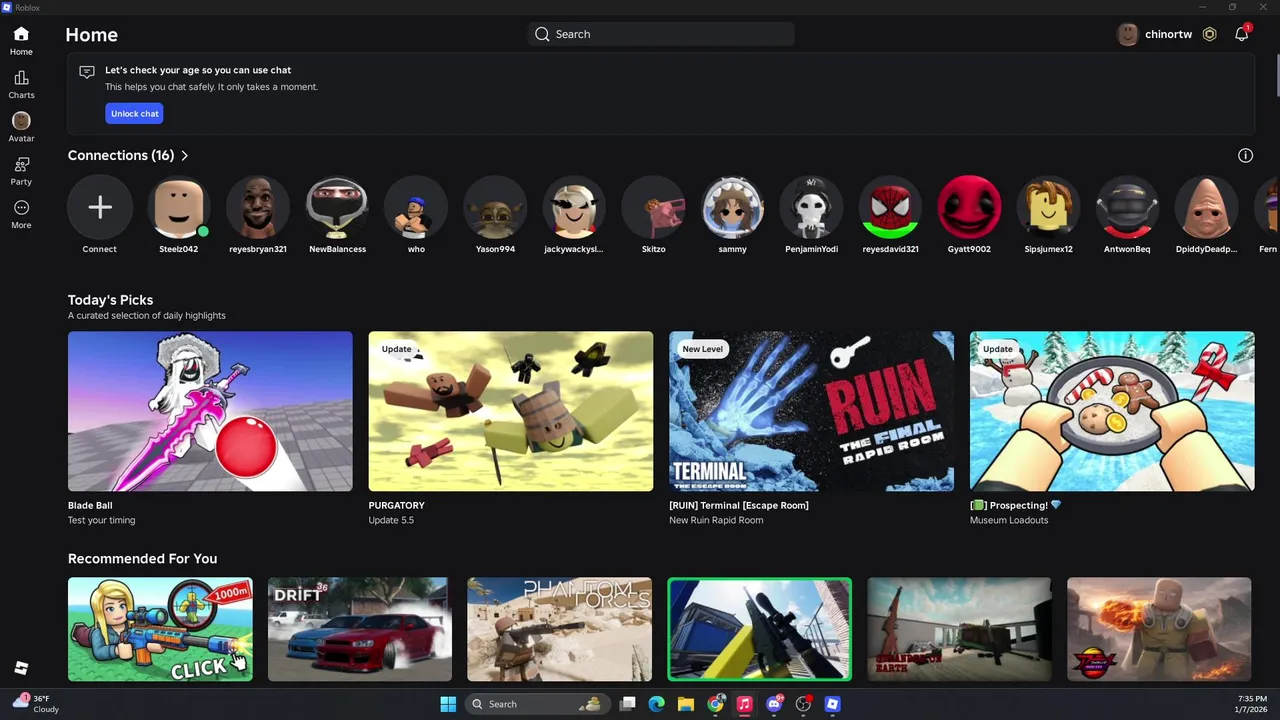Click the chat bubble icon in age banner
This screenshot has width=1280, height=720.
click(87, 72)
